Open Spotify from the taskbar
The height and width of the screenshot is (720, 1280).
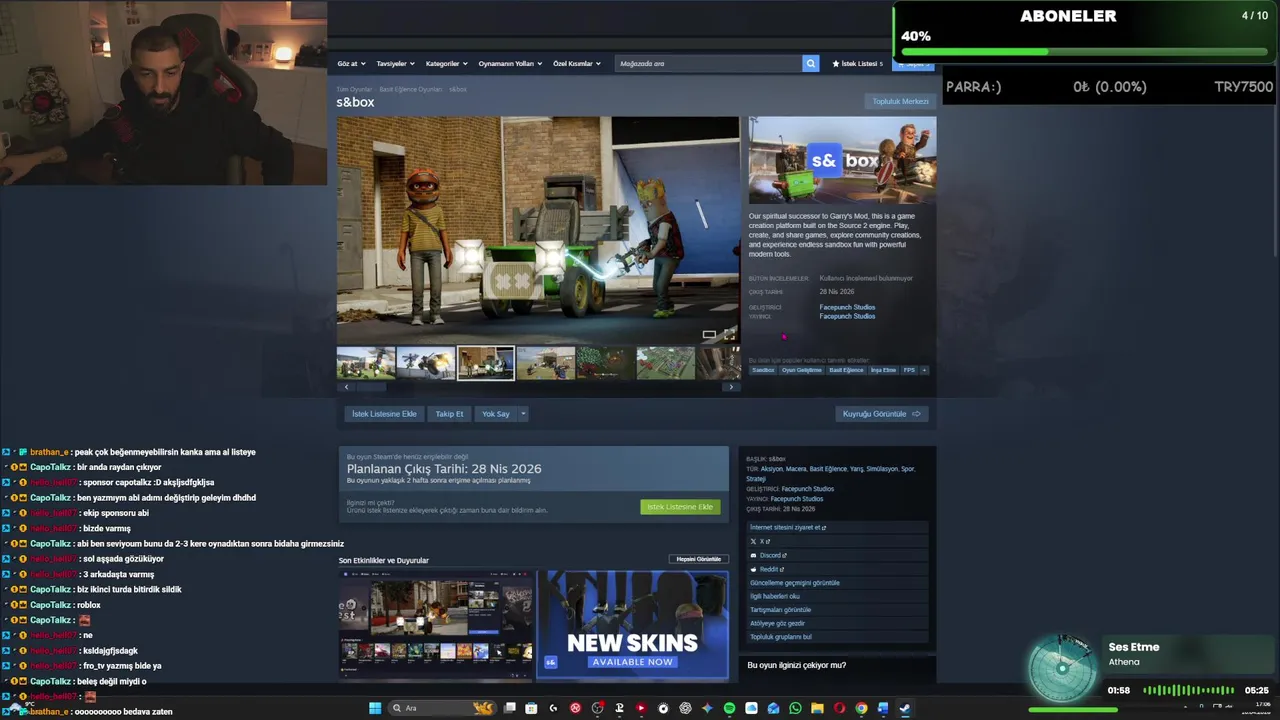coord(729,708)
